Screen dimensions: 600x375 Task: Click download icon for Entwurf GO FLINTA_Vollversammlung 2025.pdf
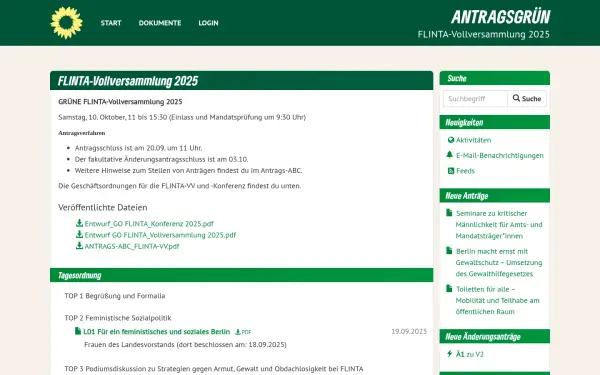click(x=79, y=234)
